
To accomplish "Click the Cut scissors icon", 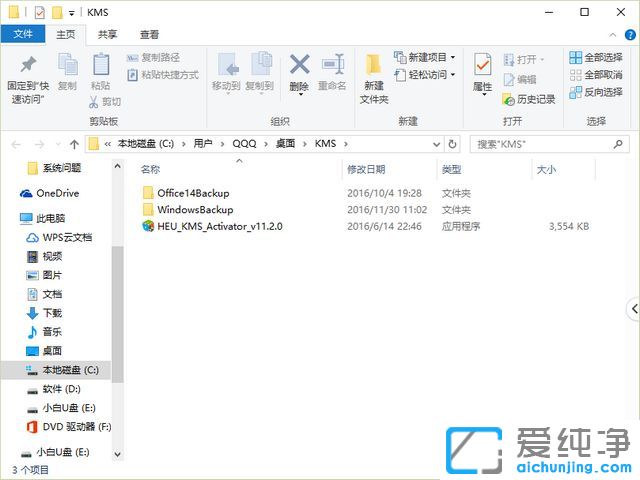I will [x=93, y=102].
